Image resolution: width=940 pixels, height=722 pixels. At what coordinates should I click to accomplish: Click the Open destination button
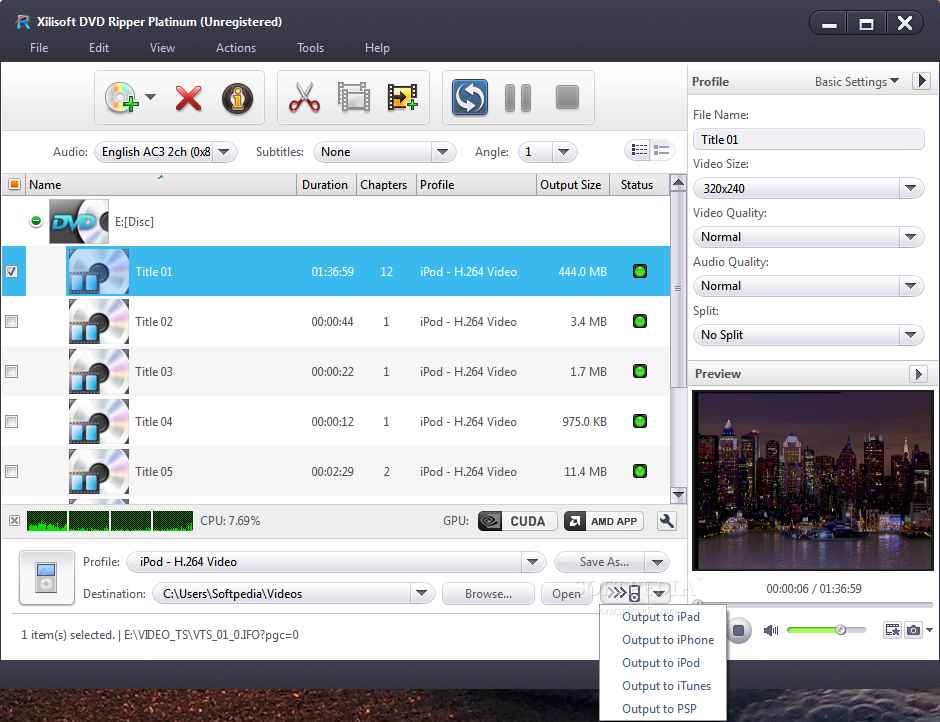(567, 594)
